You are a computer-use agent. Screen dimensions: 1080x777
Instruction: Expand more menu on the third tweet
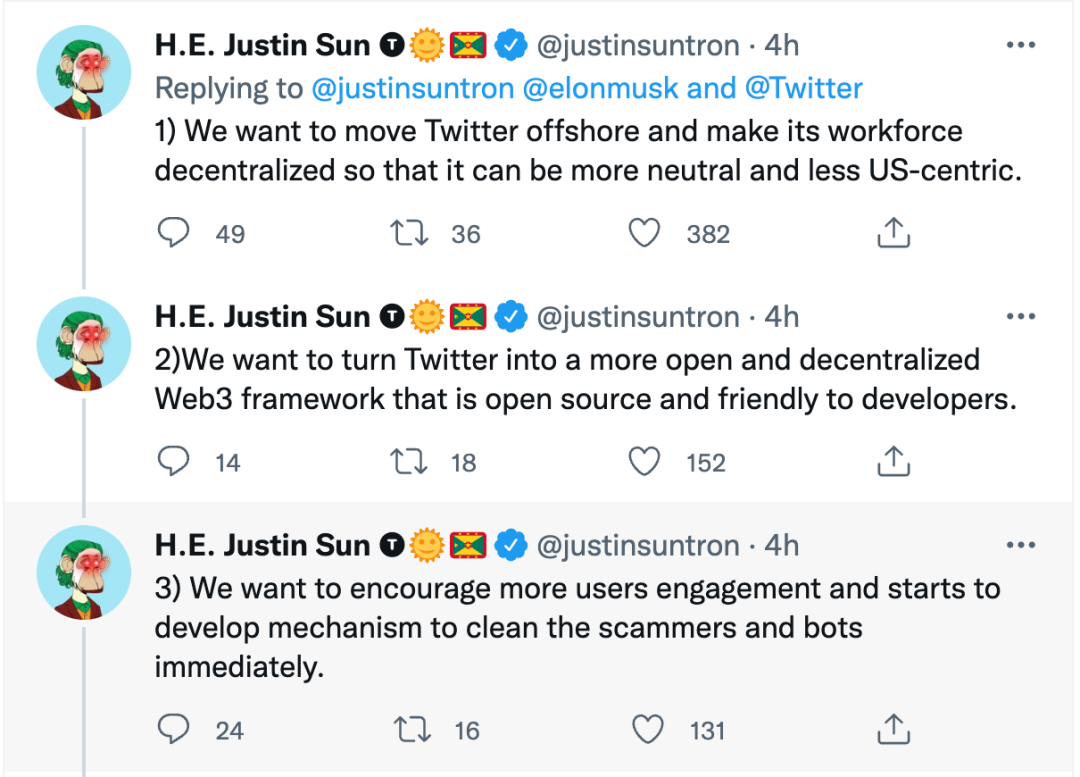coord(1020,545)
